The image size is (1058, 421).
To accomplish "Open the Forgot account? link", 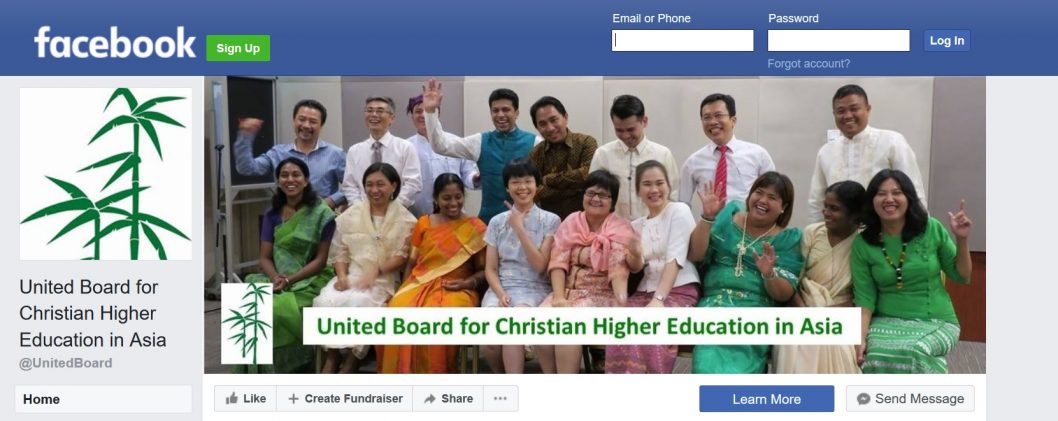I will [x=808, y=63].
